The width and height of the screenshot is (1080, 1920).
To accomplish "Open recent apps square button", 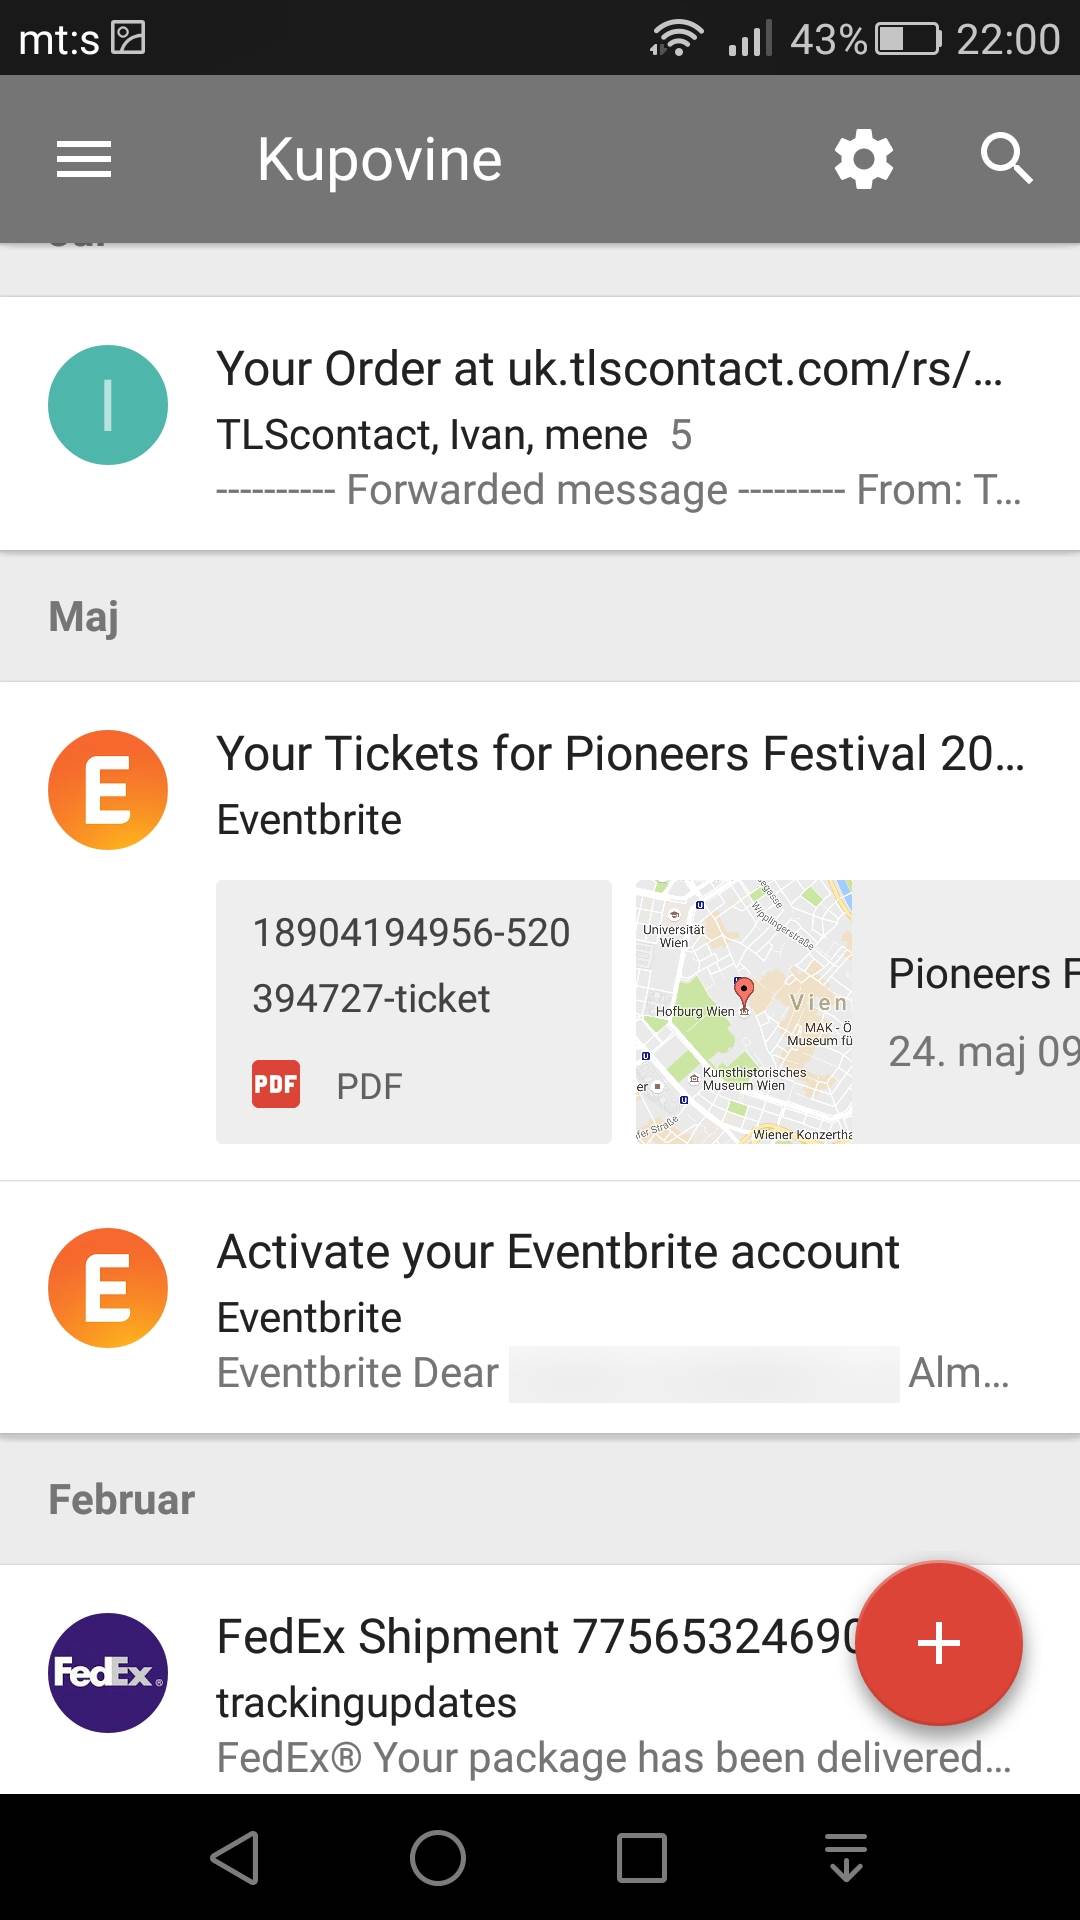I will tap(641, 1858).
